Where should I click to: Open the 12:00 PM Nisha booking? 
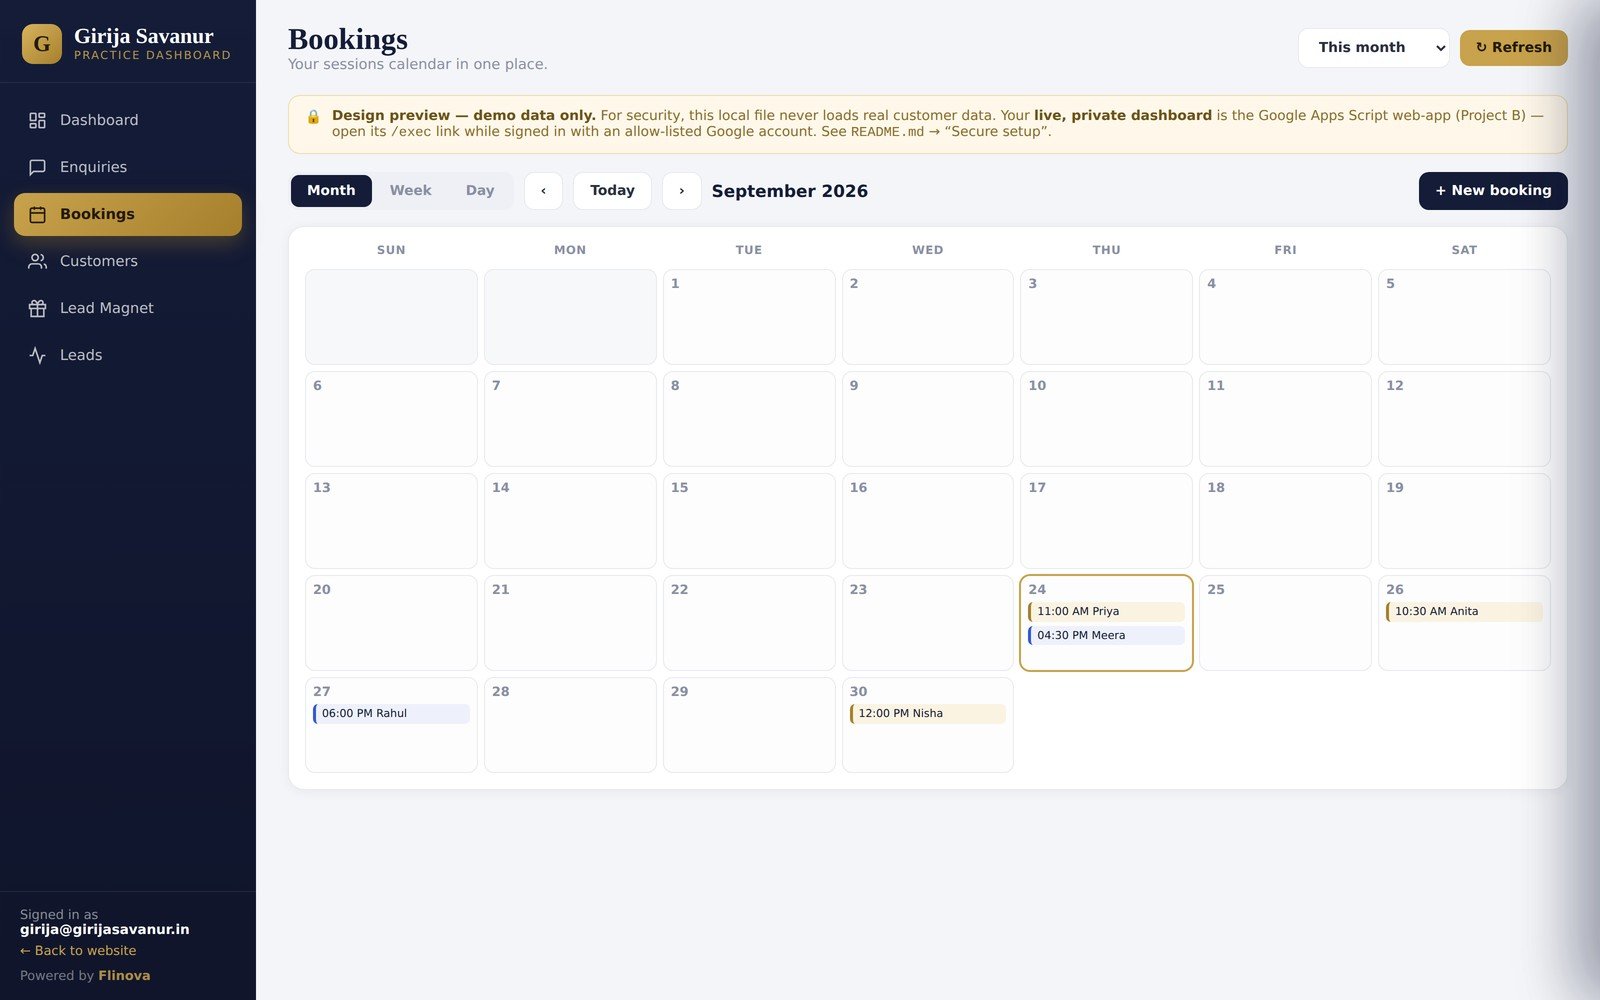[x=928, y=714]
